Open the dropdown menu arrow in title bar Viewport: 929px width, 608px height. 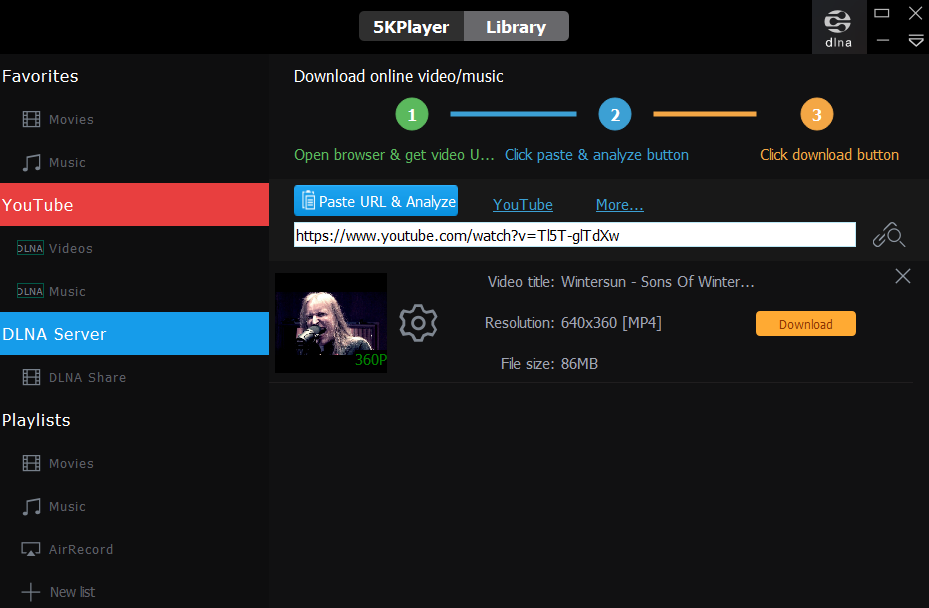(916, 40)
